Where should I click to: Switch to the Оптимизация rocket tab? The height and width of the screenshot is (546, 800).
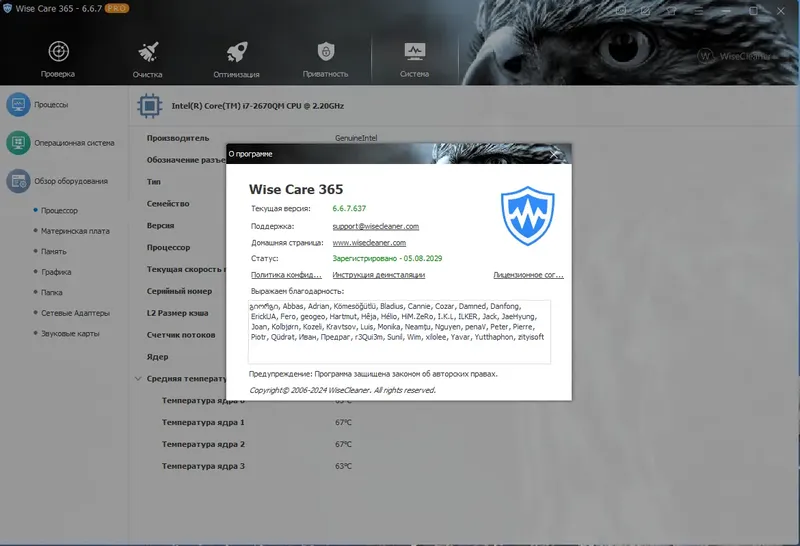(x=236, y=59)
